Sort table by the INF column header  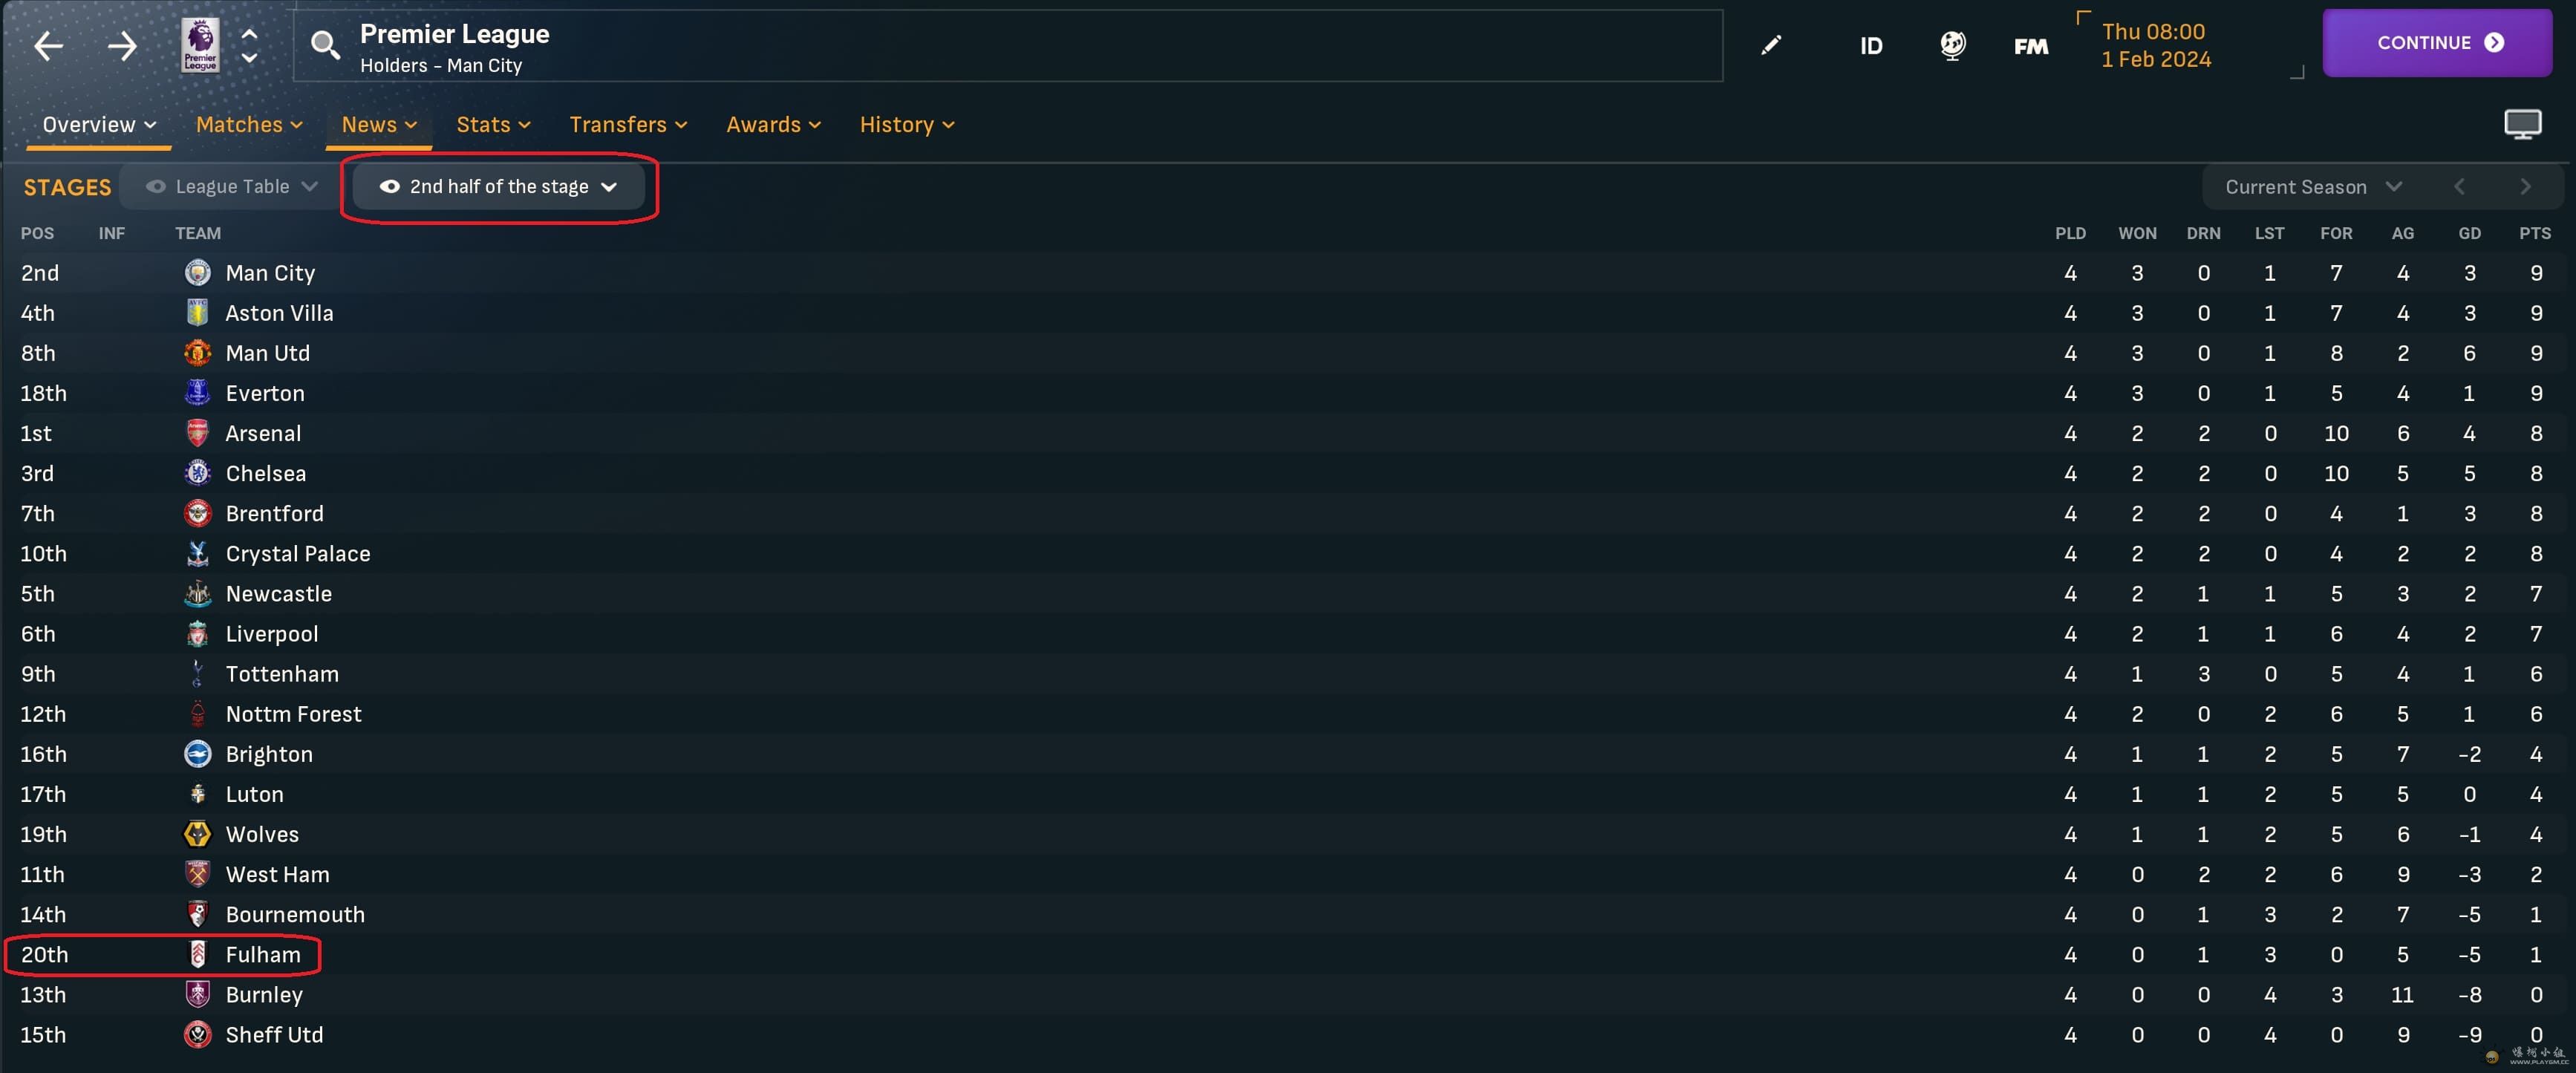point(111,233)
